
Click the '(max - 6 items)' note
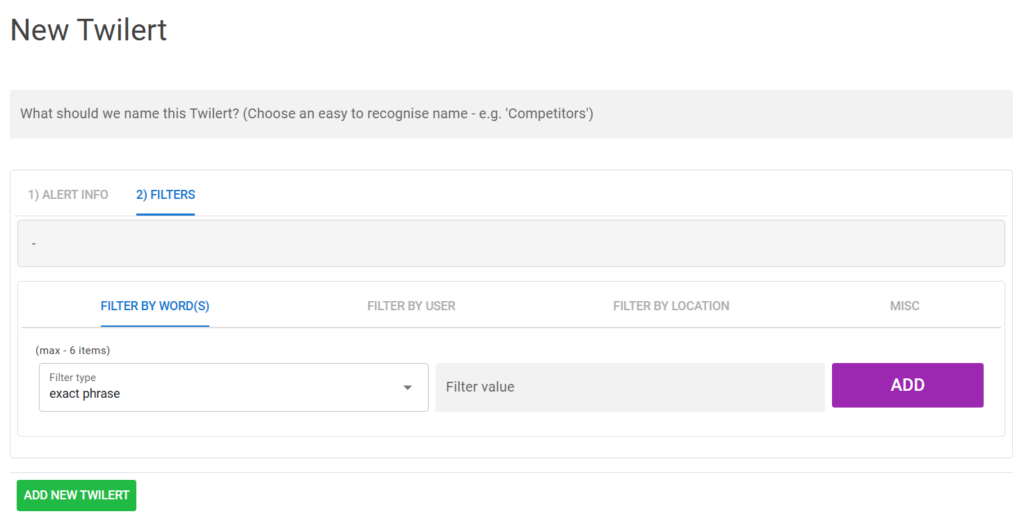(x=72, y=351)
